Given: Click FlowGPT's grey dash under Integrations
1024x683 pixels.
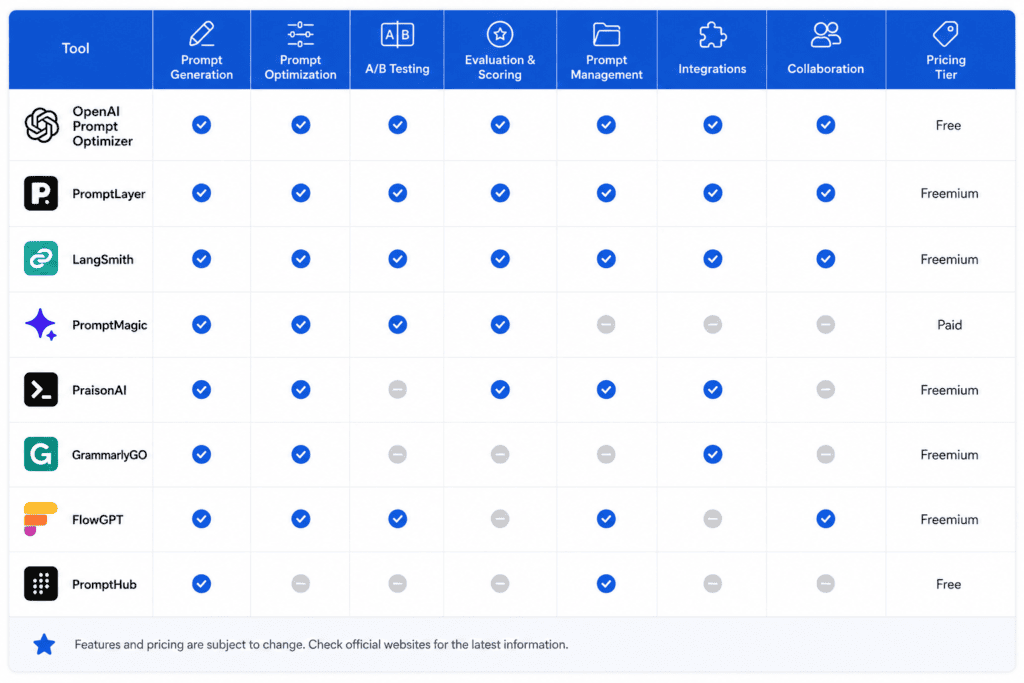Looking at the screenshot, I should 712,519.
